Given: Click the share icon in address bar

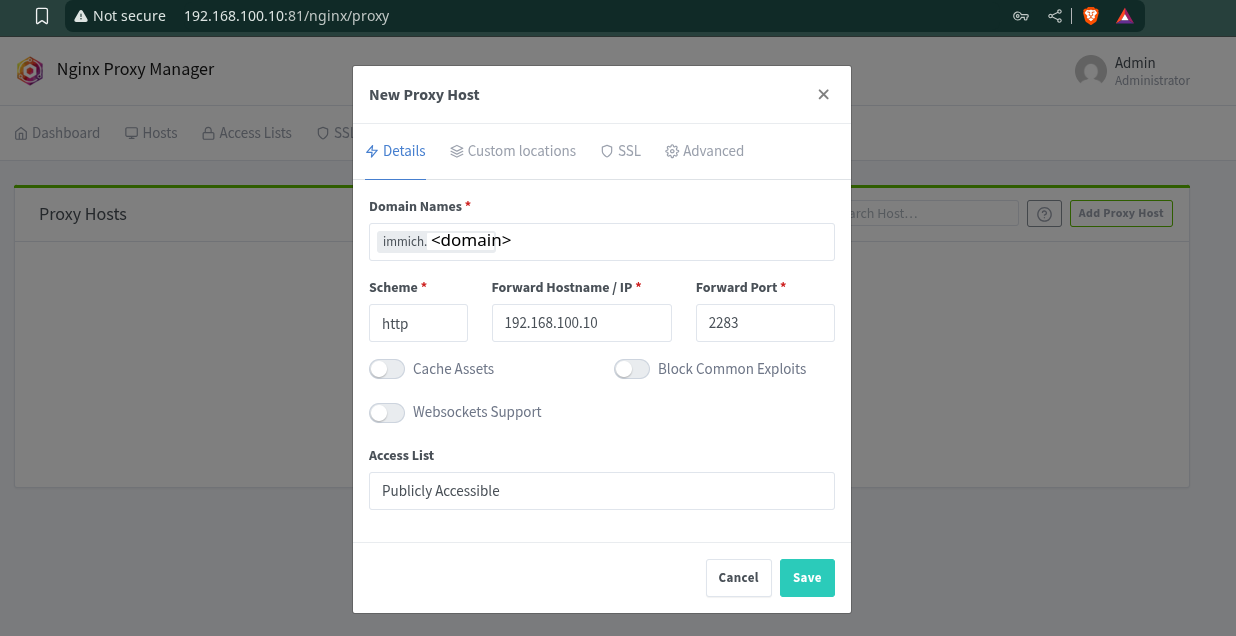Looking at the screenshot, I should pos(1055,16).
